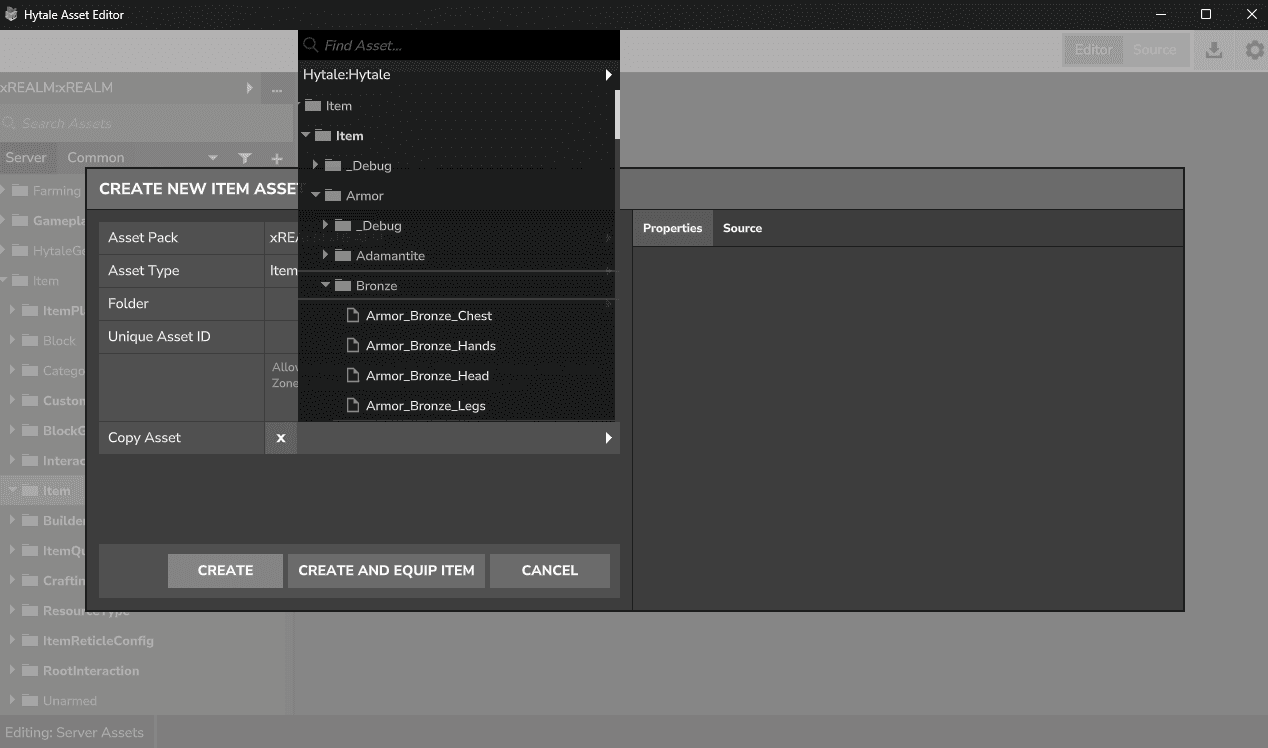Click the filter funnel icon
The height and width of the screenshot is (748, 1268).
pyautogui.click(x=245, y=158)
